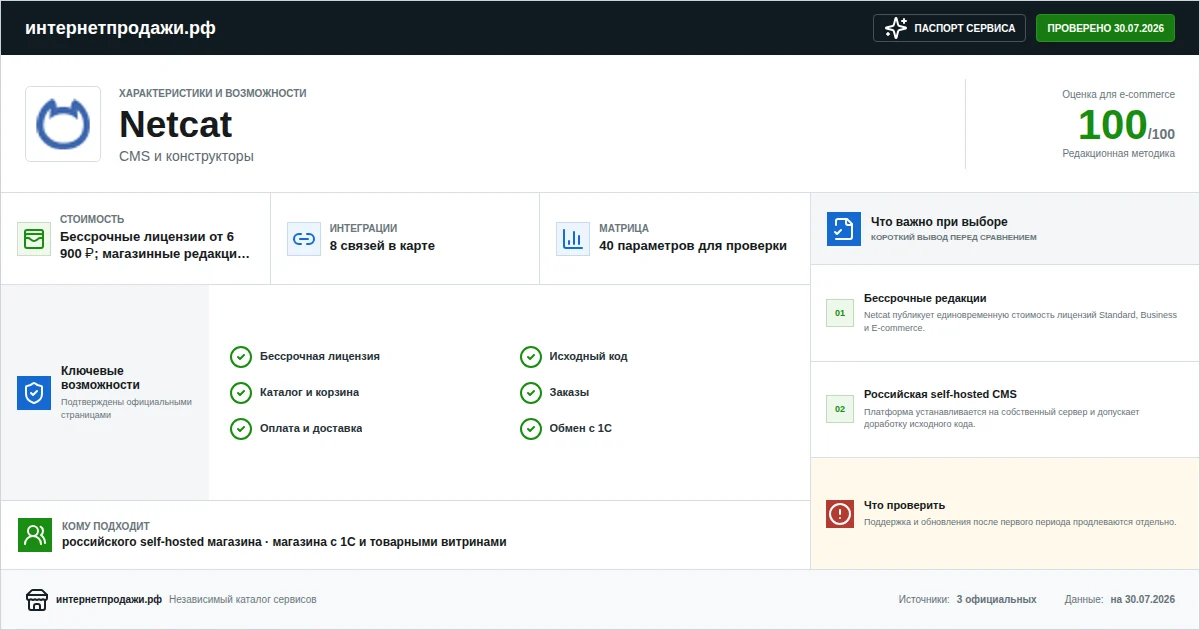The height and width of the screenshot is (630, 1200).
Task: Click the checkmark next to Исходный код
Action: 531,357
